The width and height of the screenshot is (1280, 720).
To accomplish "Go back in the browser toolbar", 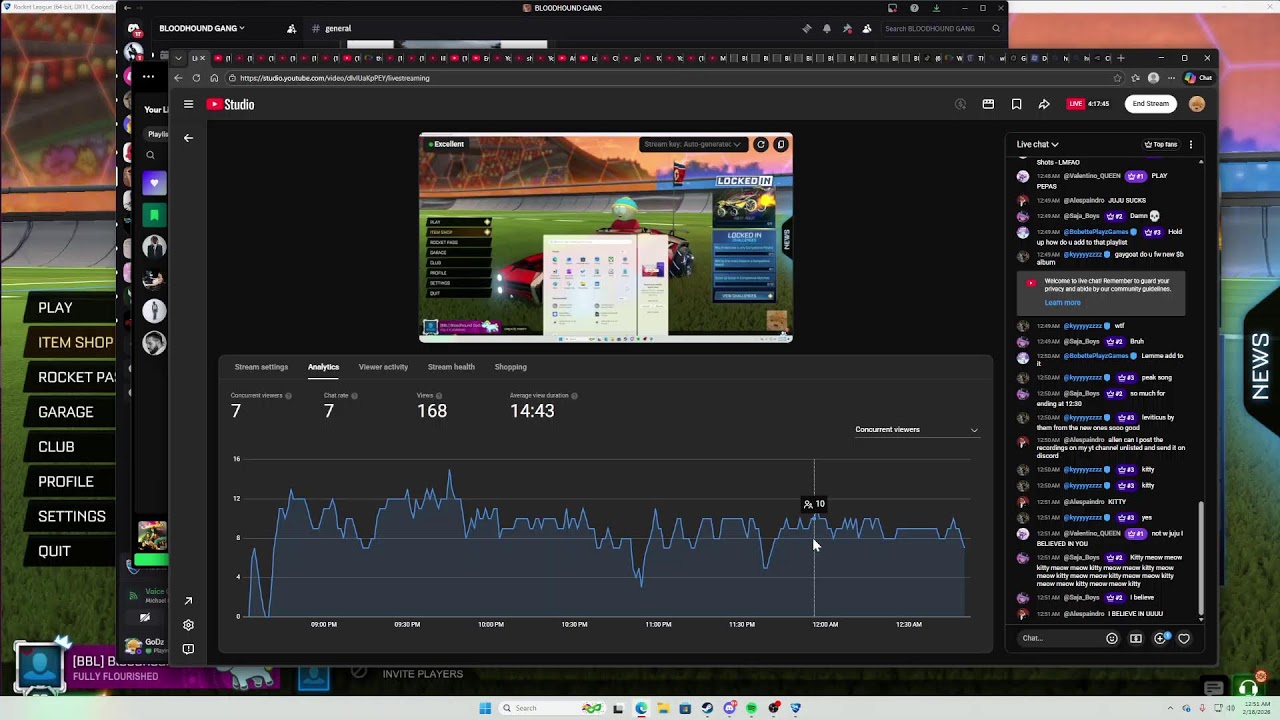I will click(178, 78).
